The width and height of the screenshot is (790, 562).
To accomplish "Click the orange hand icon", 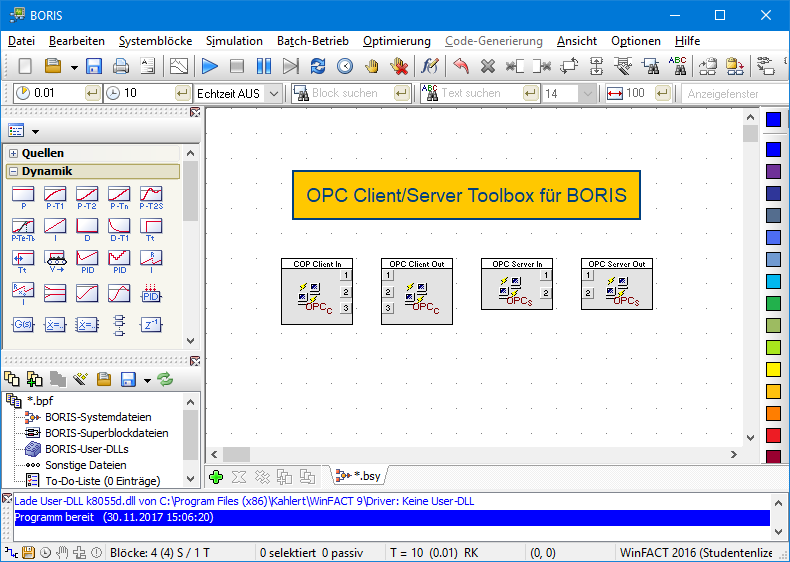I will [x=372, y=66].
